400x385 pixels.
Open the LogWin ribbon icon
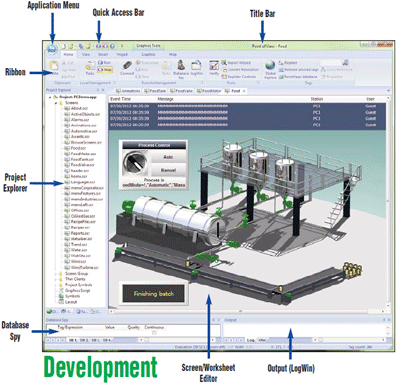197,68
